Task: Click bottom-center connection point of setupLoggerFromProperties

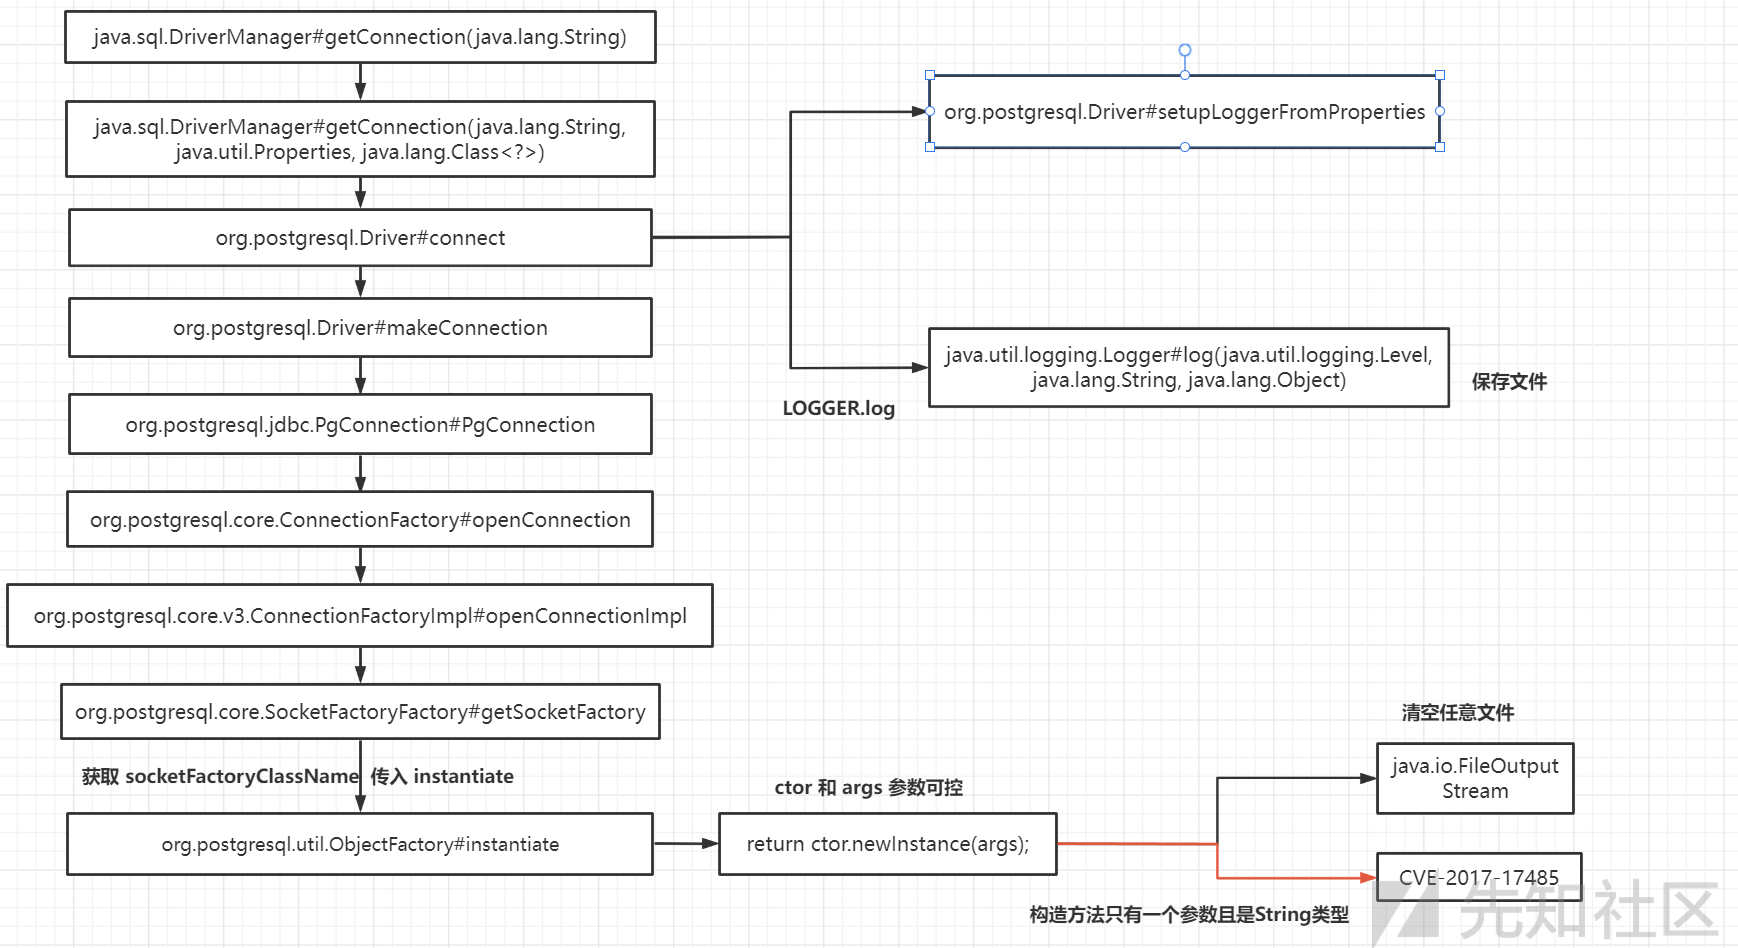Action: coord(1185,147)
